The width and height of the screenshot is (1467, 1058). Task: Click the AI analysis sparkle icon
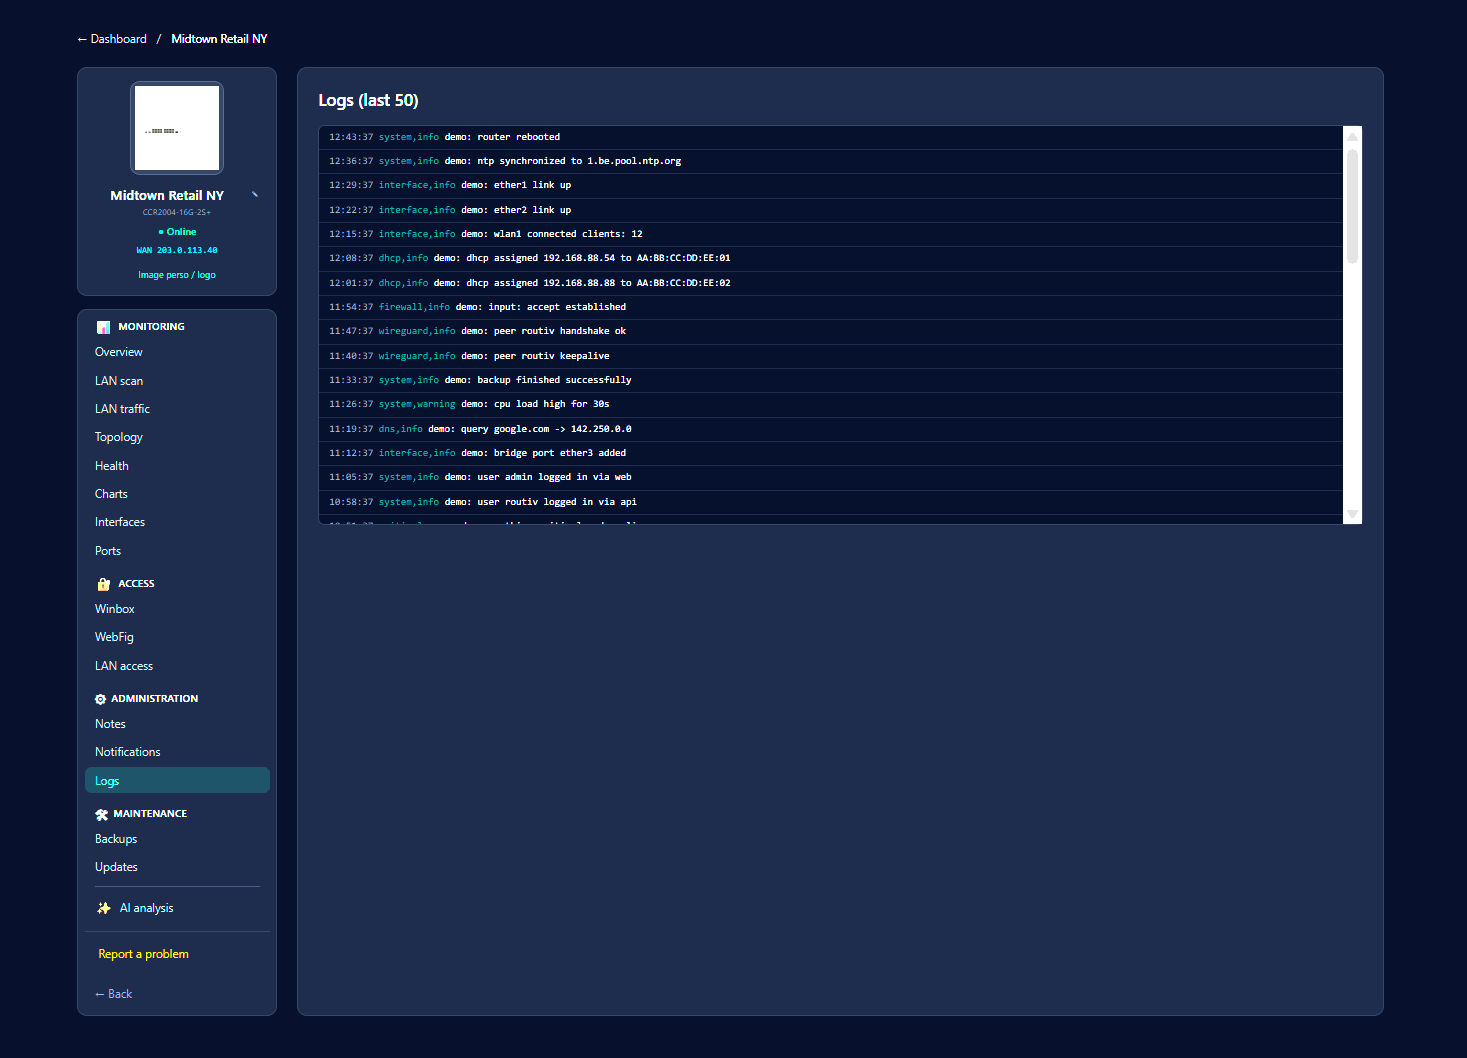(x=104, y=908)
